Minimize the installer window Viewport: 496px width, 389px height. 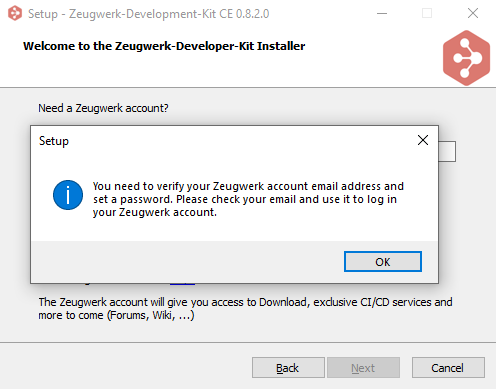pyautogui.click(x=382, y=14)
